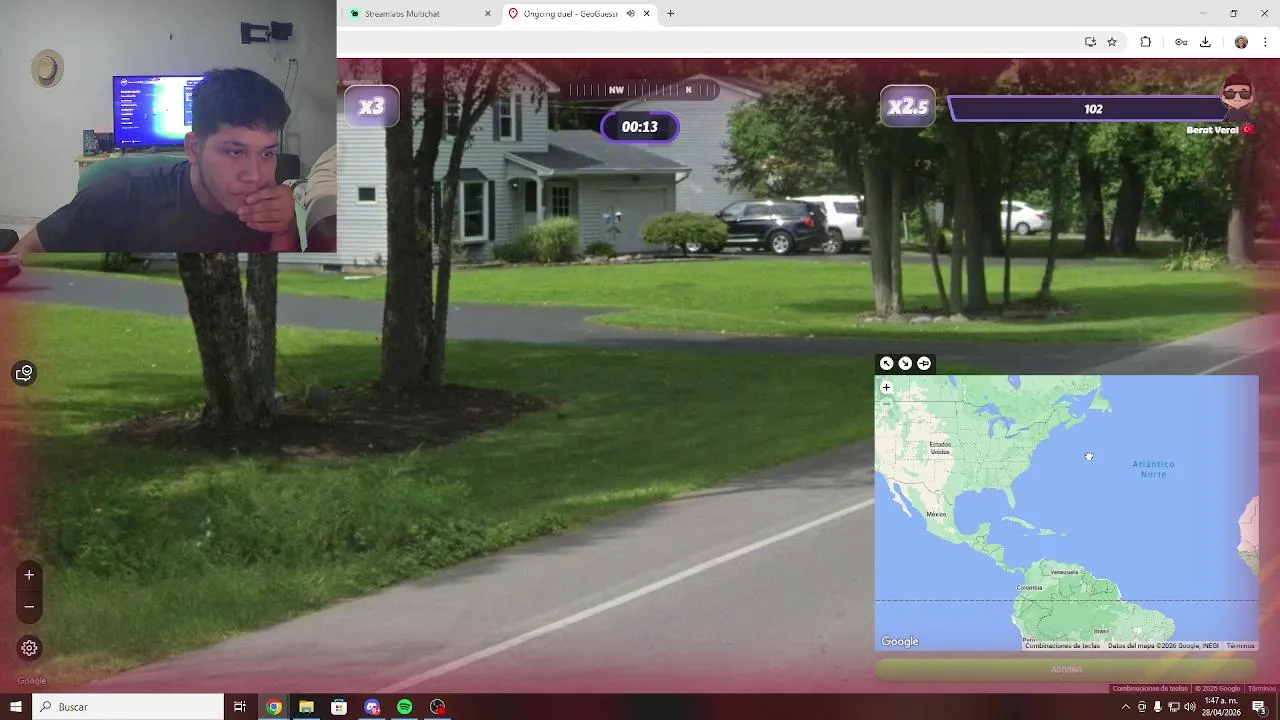The width and height of the screenshot is (1280, 720).
Task: Mute the GeoGuessr tab via the speaker icon
Action: (630, 13)
